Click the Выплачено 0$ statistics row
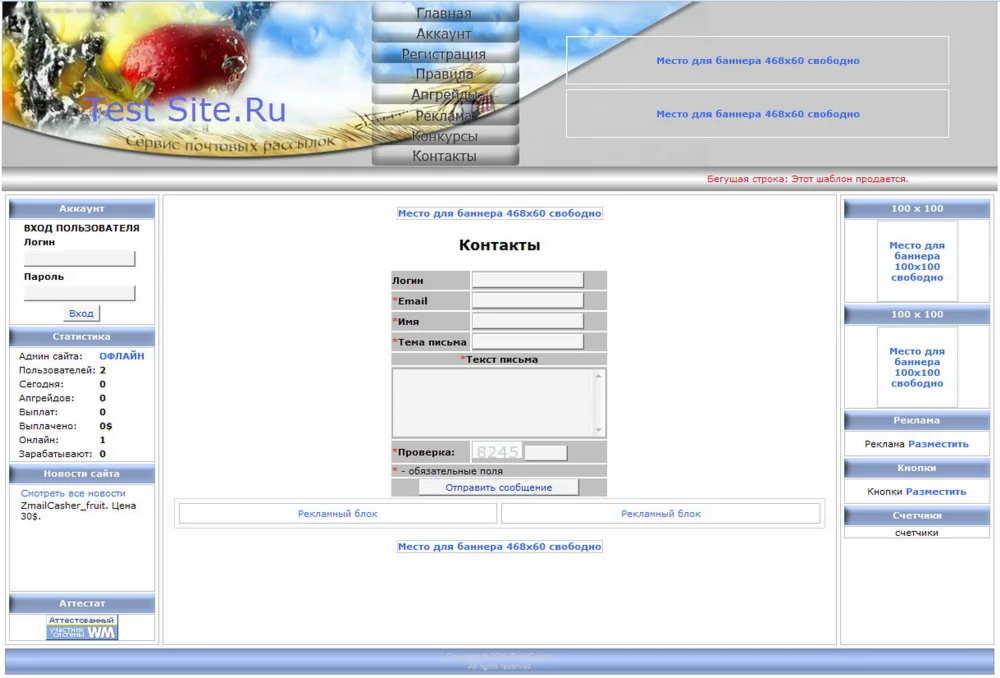1000x678 pixels. click(x=82, y=426)
